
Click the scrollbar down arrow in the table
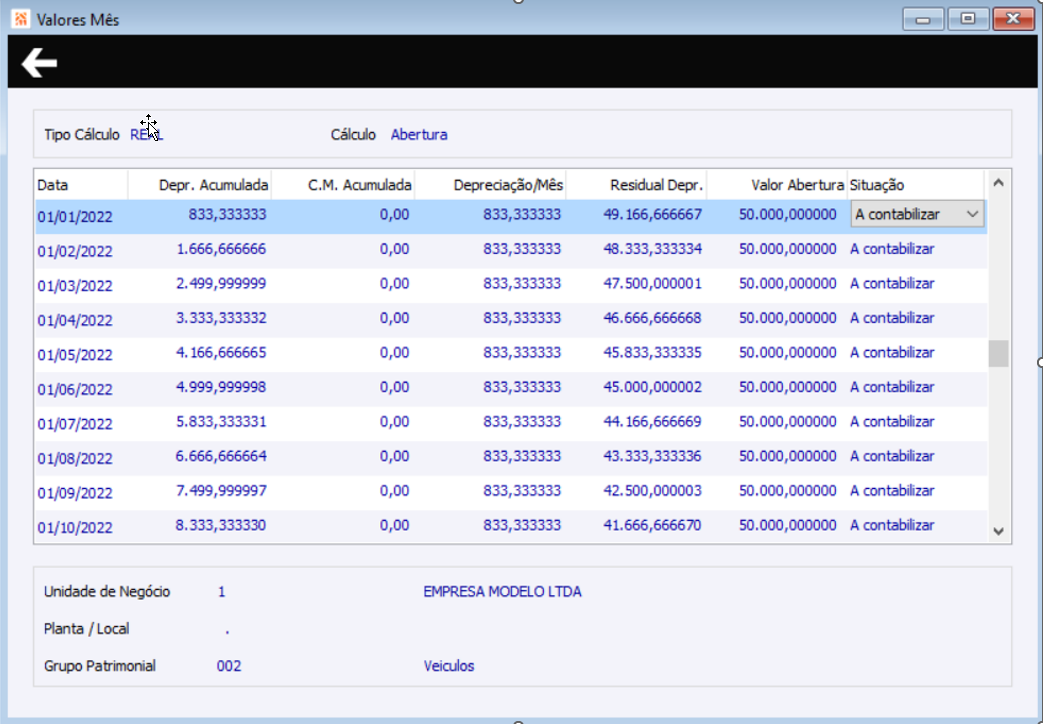pyautogui.click(x=998, y=531)
